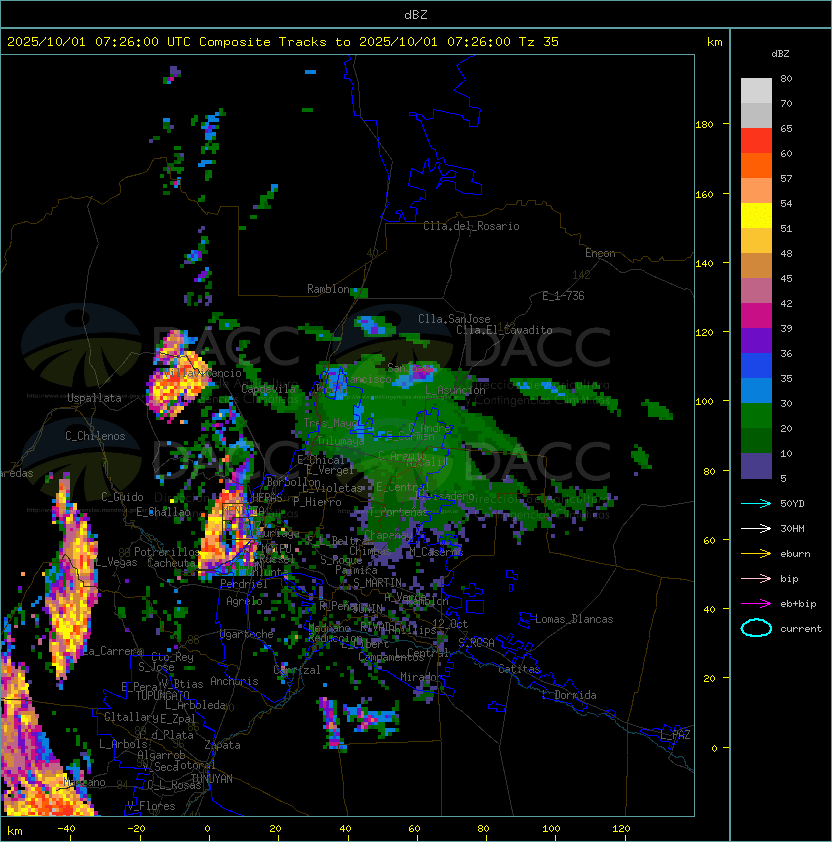Select the magenta swatch in dBZ scale
The image size is (832, 842).
(756, 316)
